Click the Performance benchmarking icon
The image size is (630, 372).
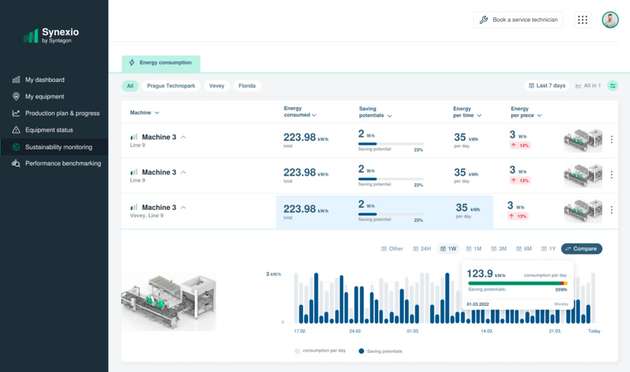tap(16, 164)
